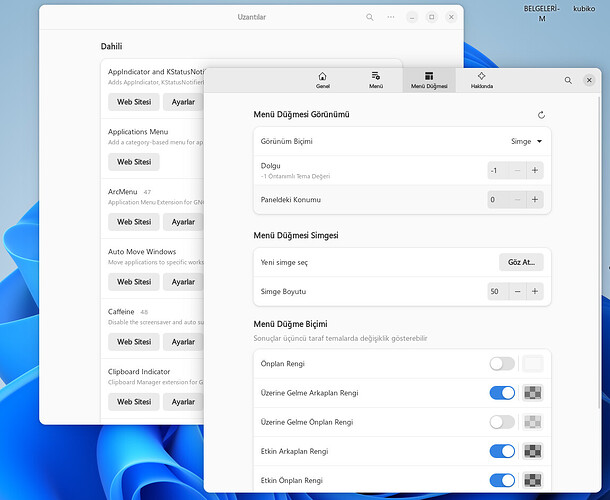This screenshot has height=500, width=610.
Task: Switch to the Genel tab
Action: click(323, 80)
